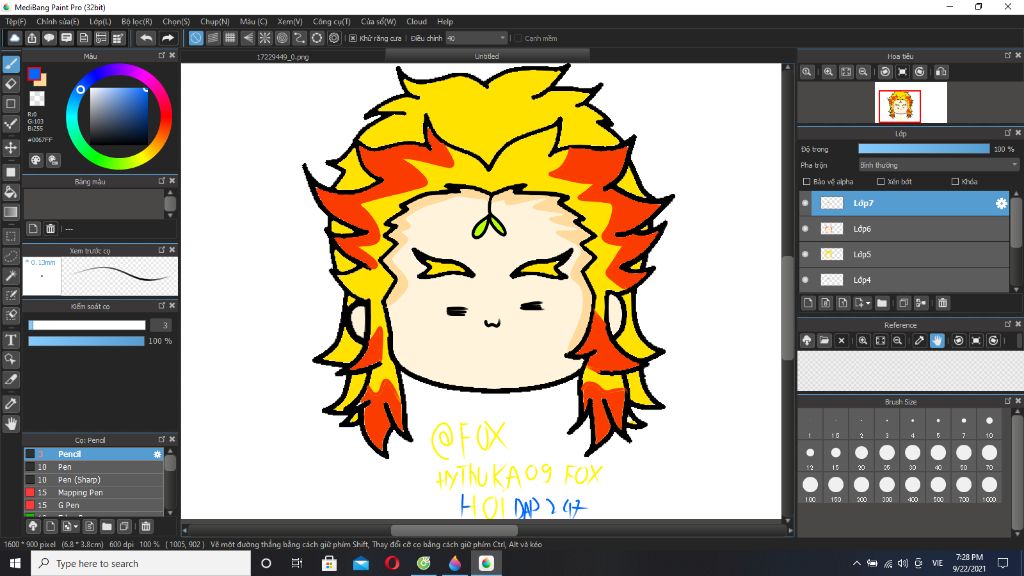Hide layer Lớp6 visibility dot
1024x576 pixels.
[805, 229]
